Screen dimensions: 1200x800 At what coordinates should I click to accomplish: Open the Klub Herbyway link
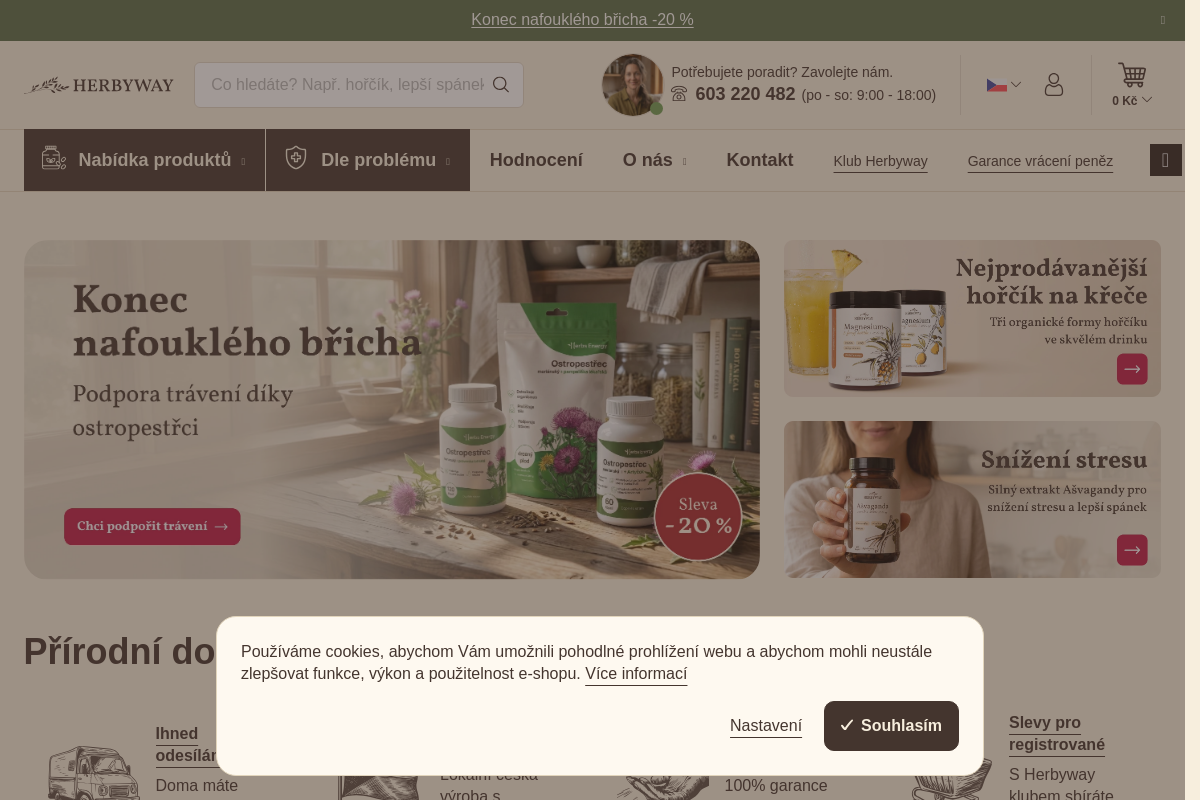coord(880,161)
